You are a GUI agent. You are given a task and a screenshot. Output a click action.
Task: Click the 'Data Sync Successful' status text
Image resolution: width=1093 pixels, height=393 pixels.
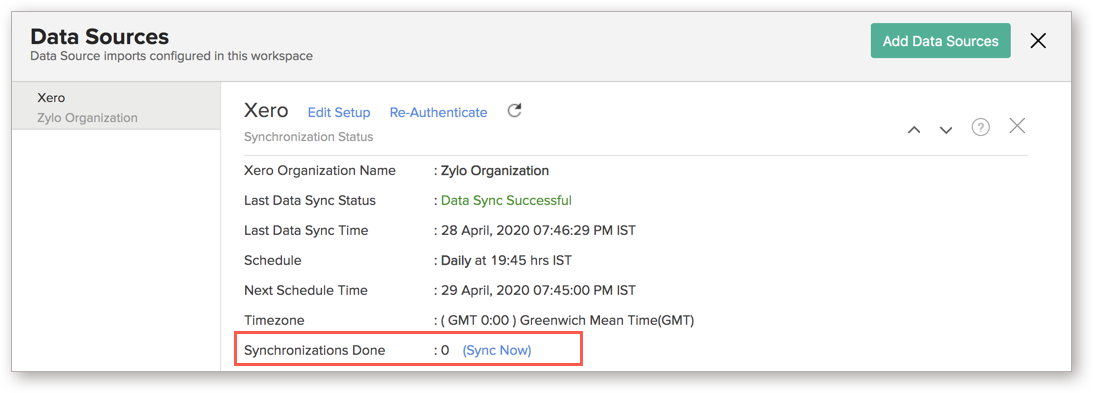point(506,201)
